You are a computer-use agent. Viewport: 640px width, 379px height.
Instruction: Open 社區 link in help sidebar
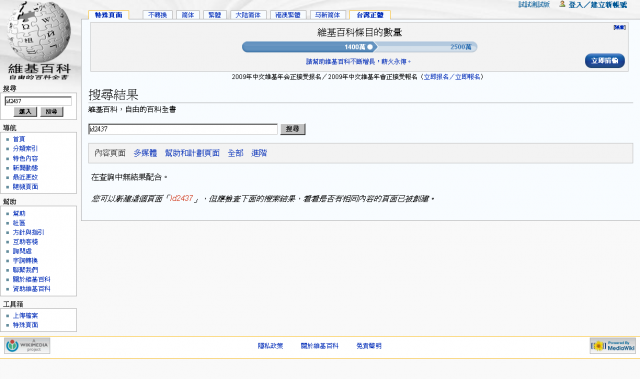point(19,223)
